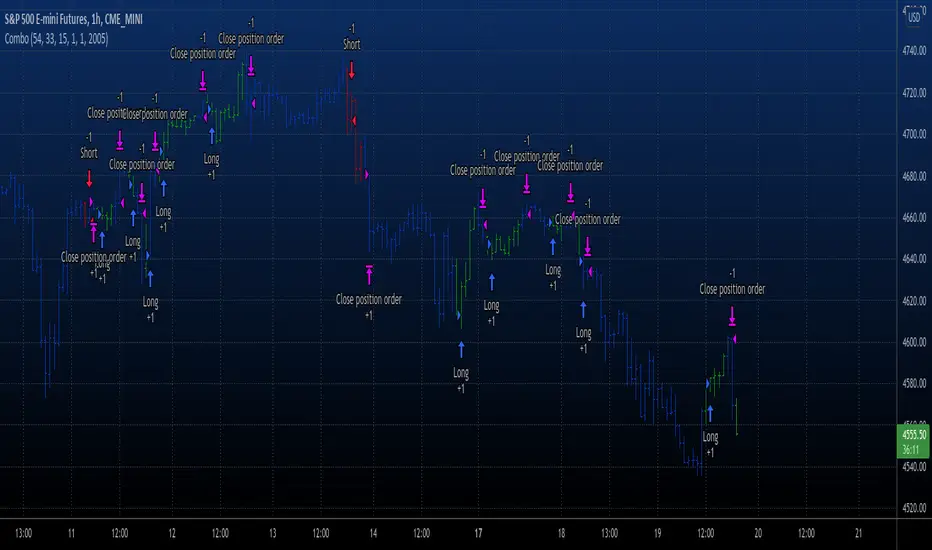Click the 4580.00 price axis label
Viewport: 932px width, 550px height.
[914, 383]
